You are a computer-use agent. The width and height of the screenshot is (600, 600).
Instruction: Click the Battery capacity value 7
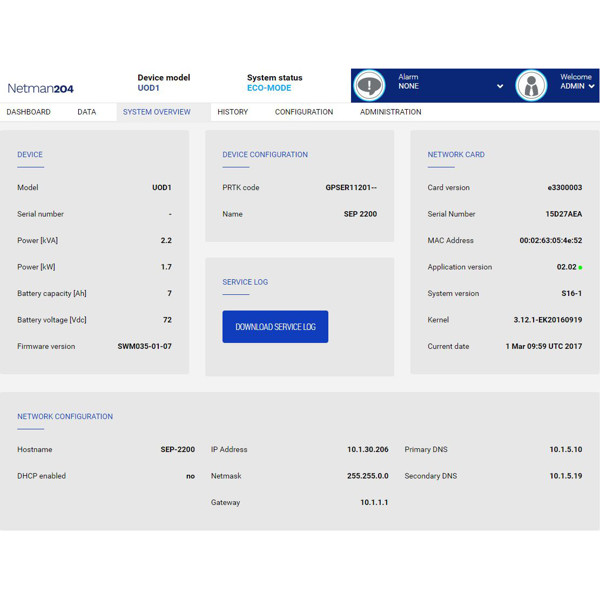170,293
